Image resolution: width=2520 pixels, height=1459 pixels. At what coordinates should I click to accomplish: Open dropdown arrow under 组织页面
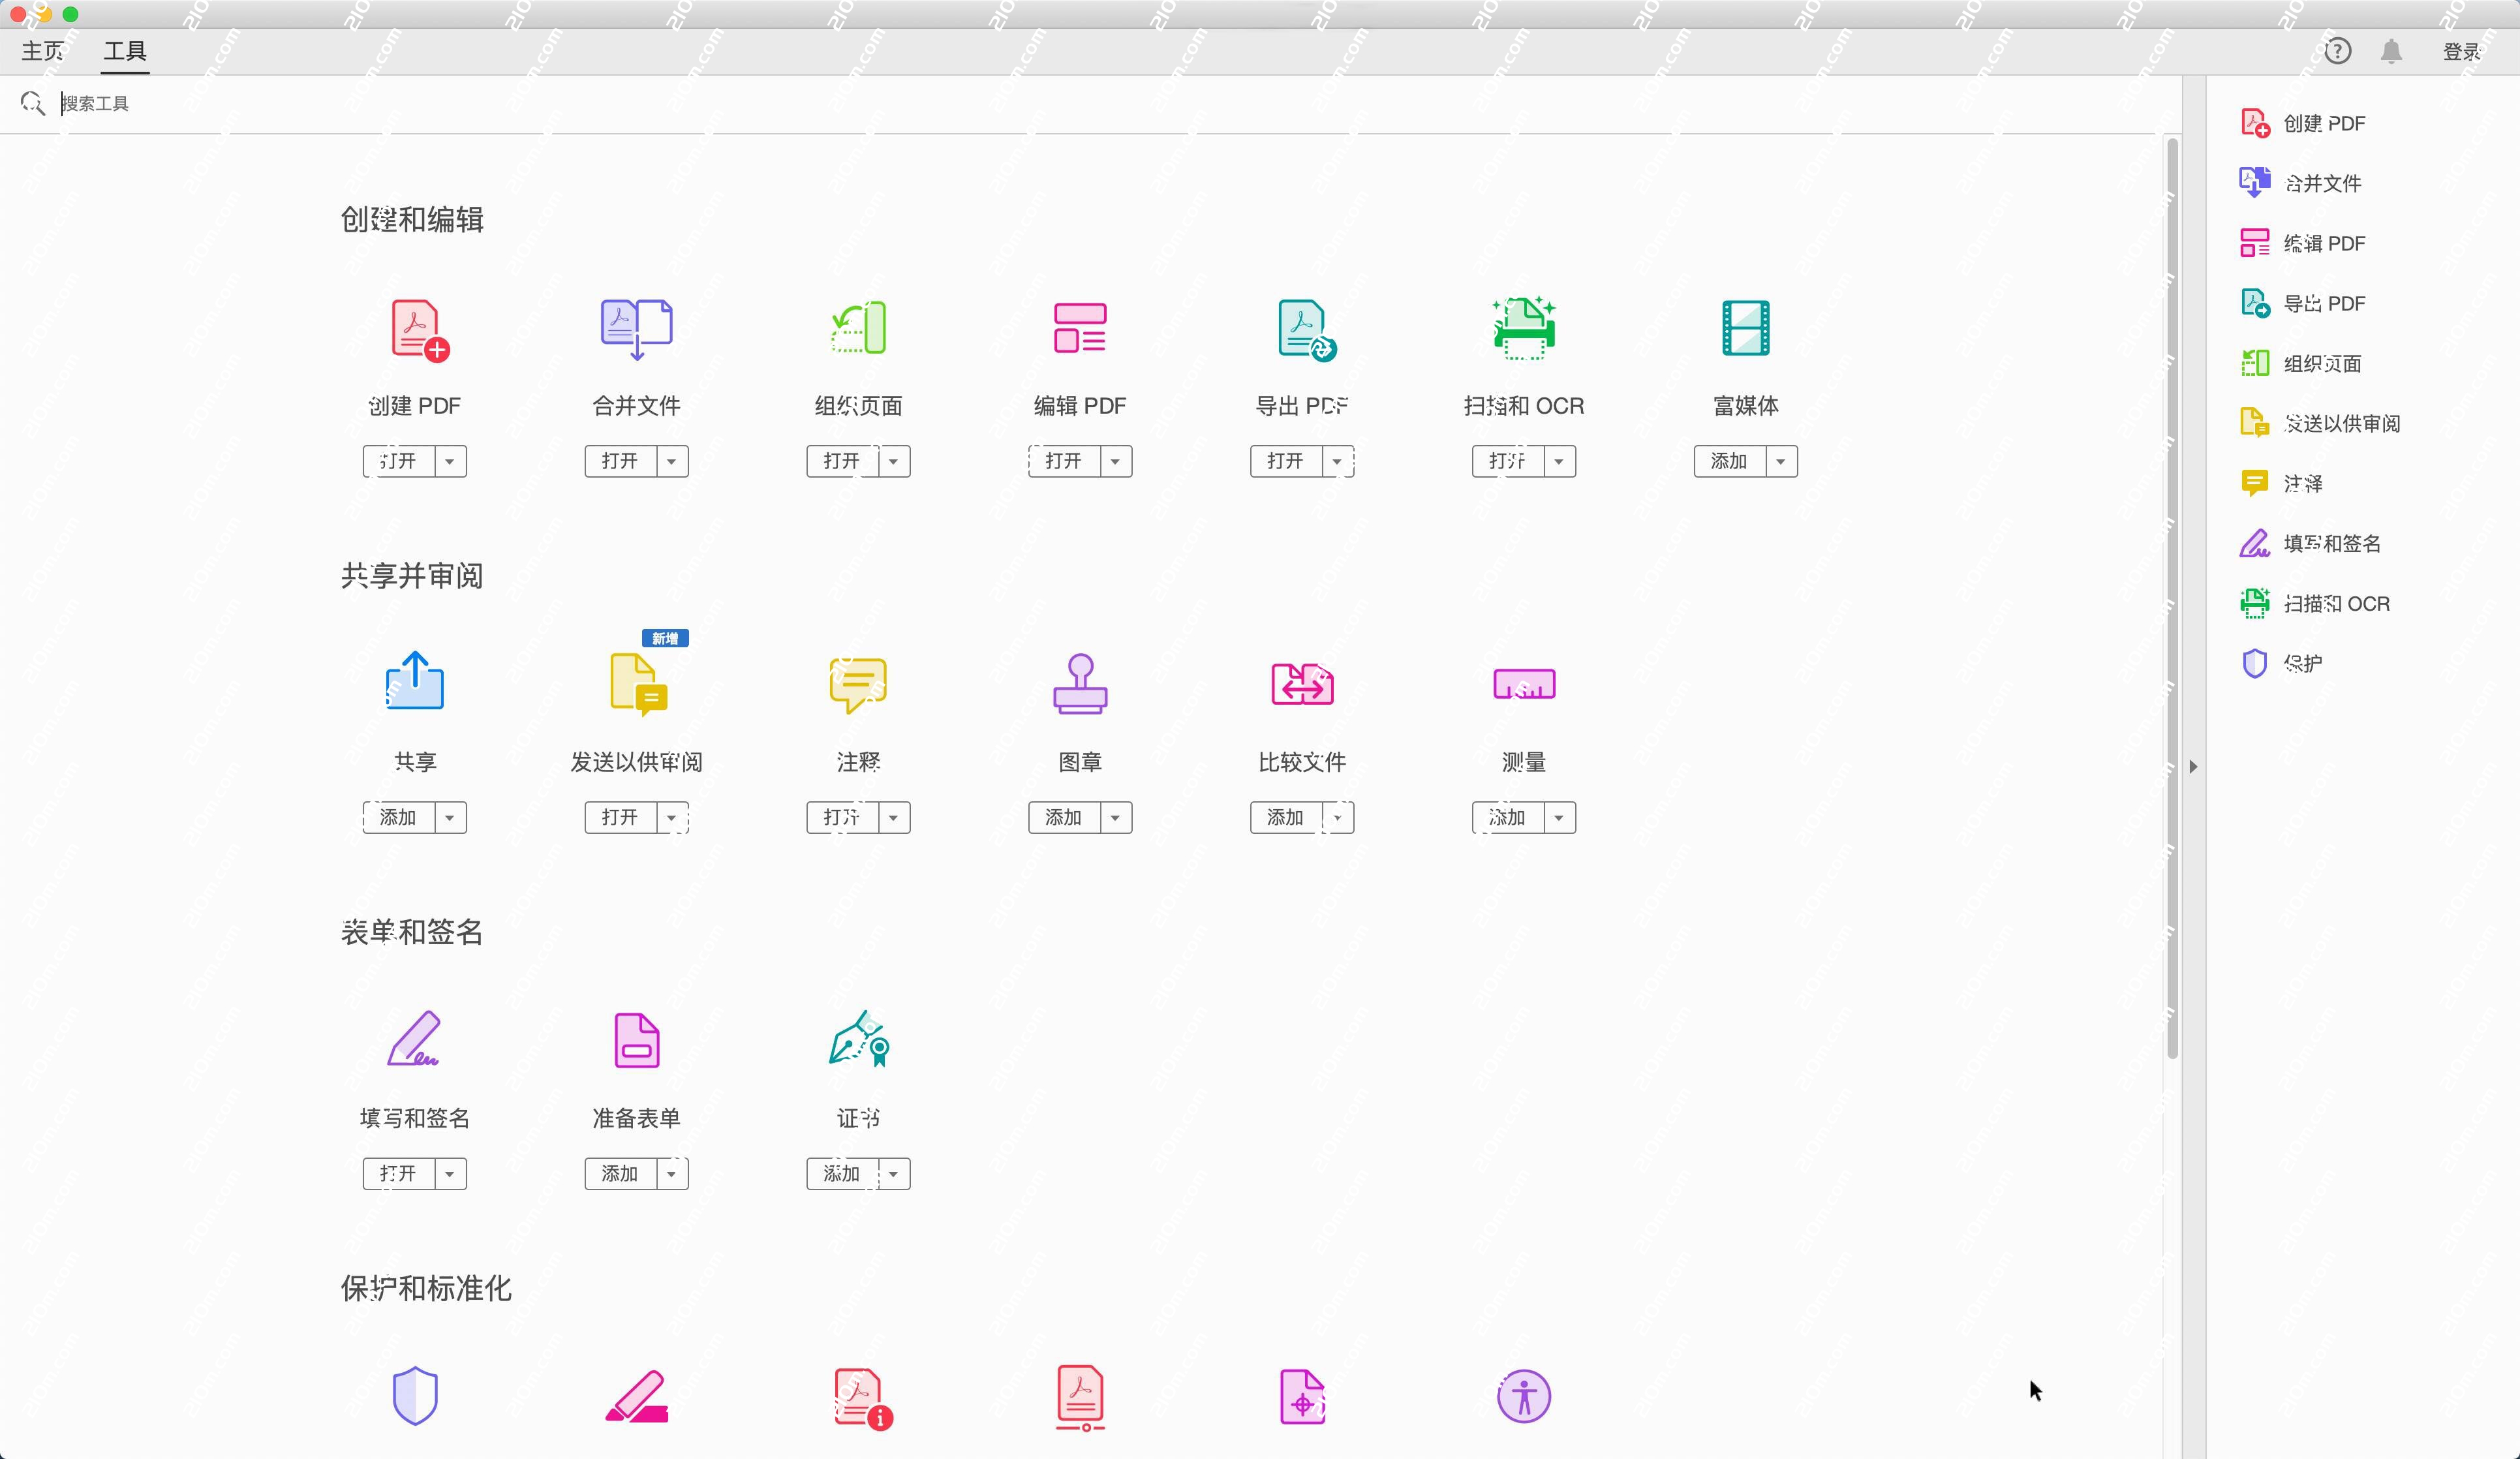pos(894,461)
